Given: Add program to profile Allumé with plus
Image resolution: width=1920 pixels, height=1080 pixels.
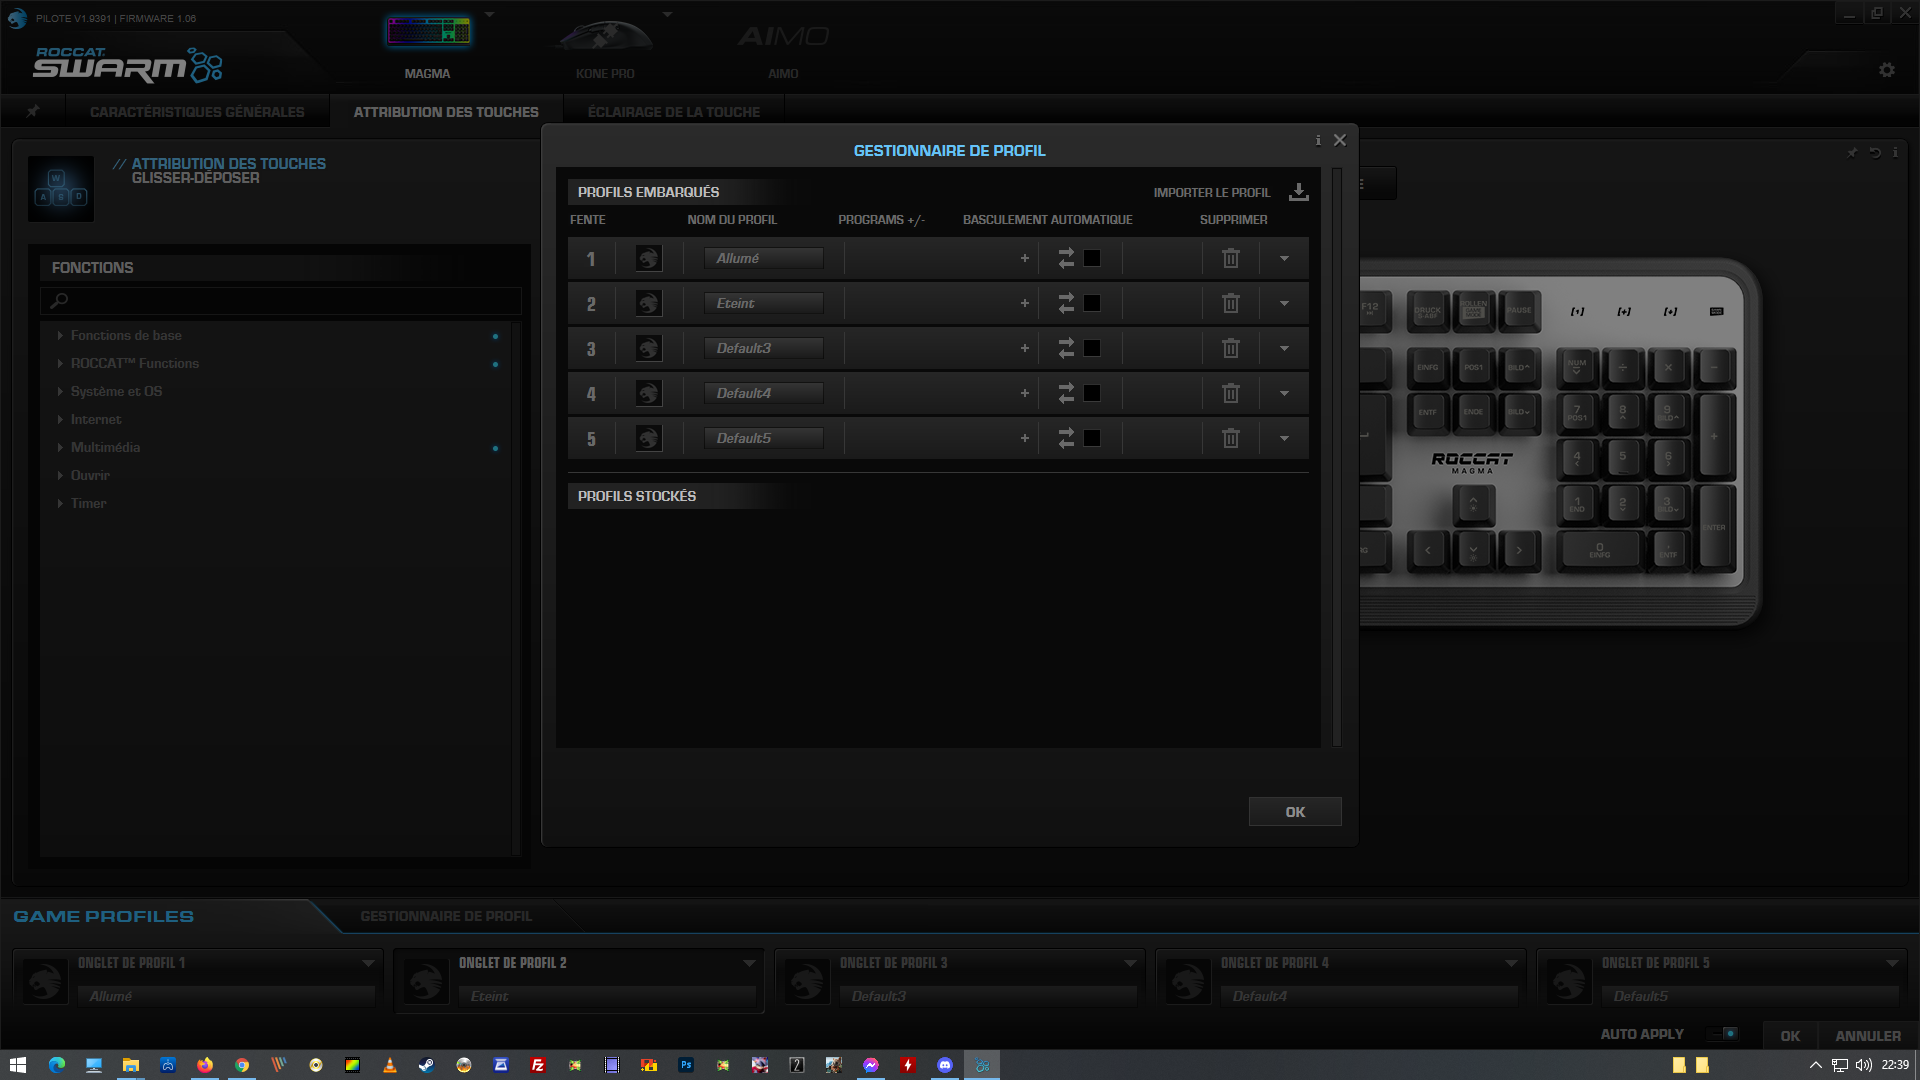Looking at the screenshot, I should point(1024,258).
